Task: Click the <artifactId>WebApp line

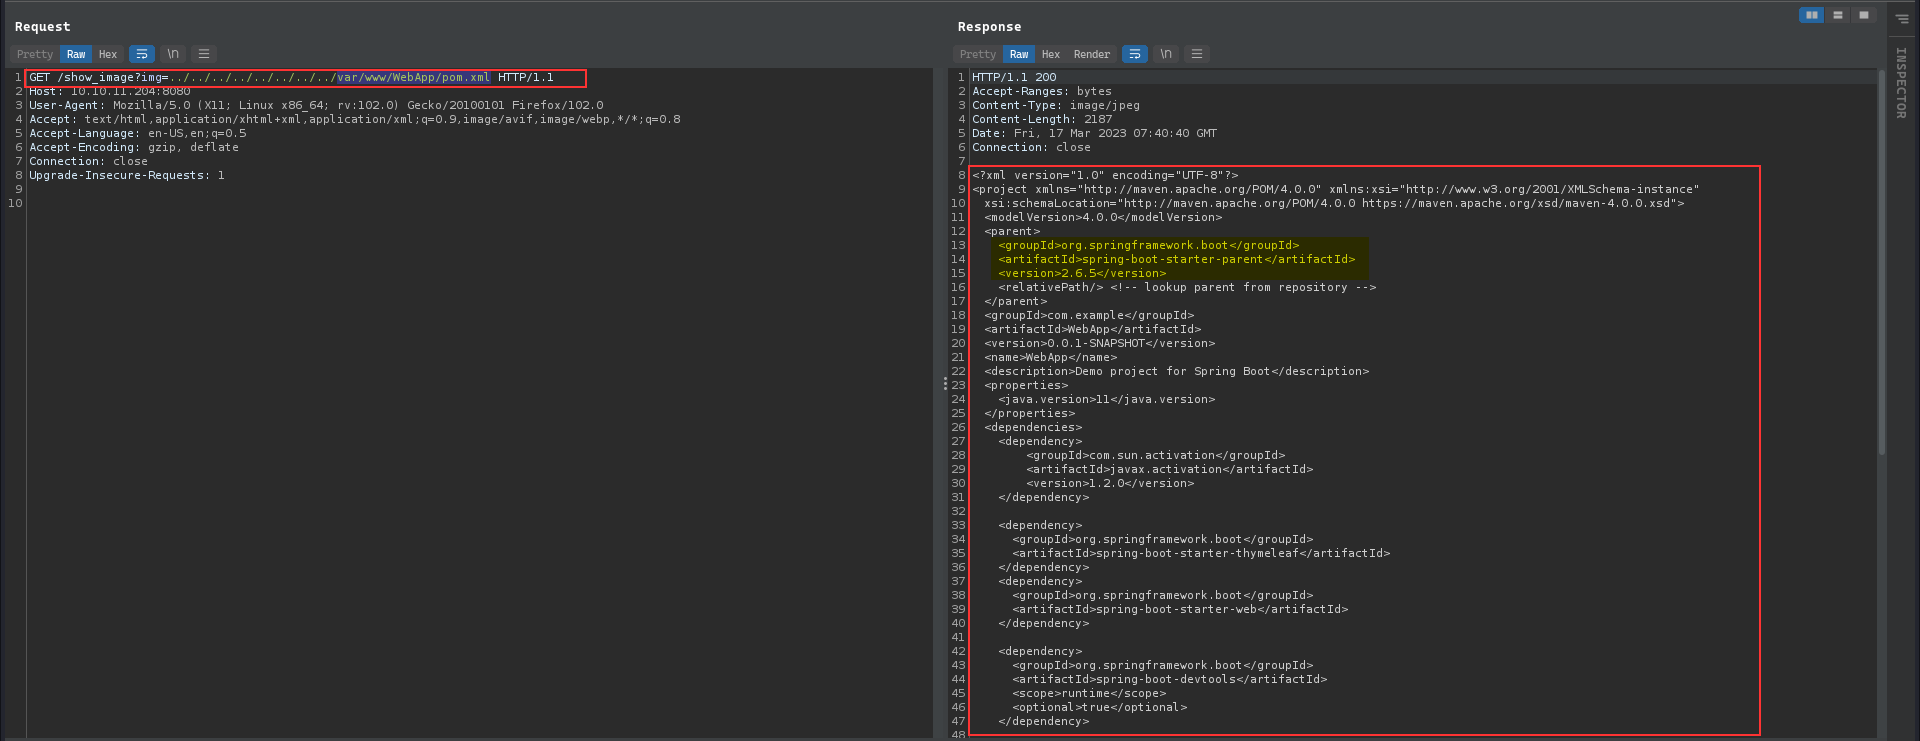Action: pyautogui.click(x=1093, y=329)
